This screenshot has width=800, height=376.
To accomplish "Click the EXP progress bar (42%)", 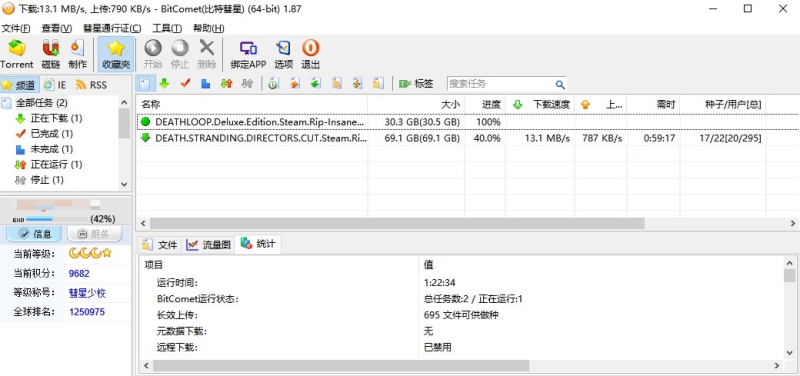I will (x=56, y=219).
